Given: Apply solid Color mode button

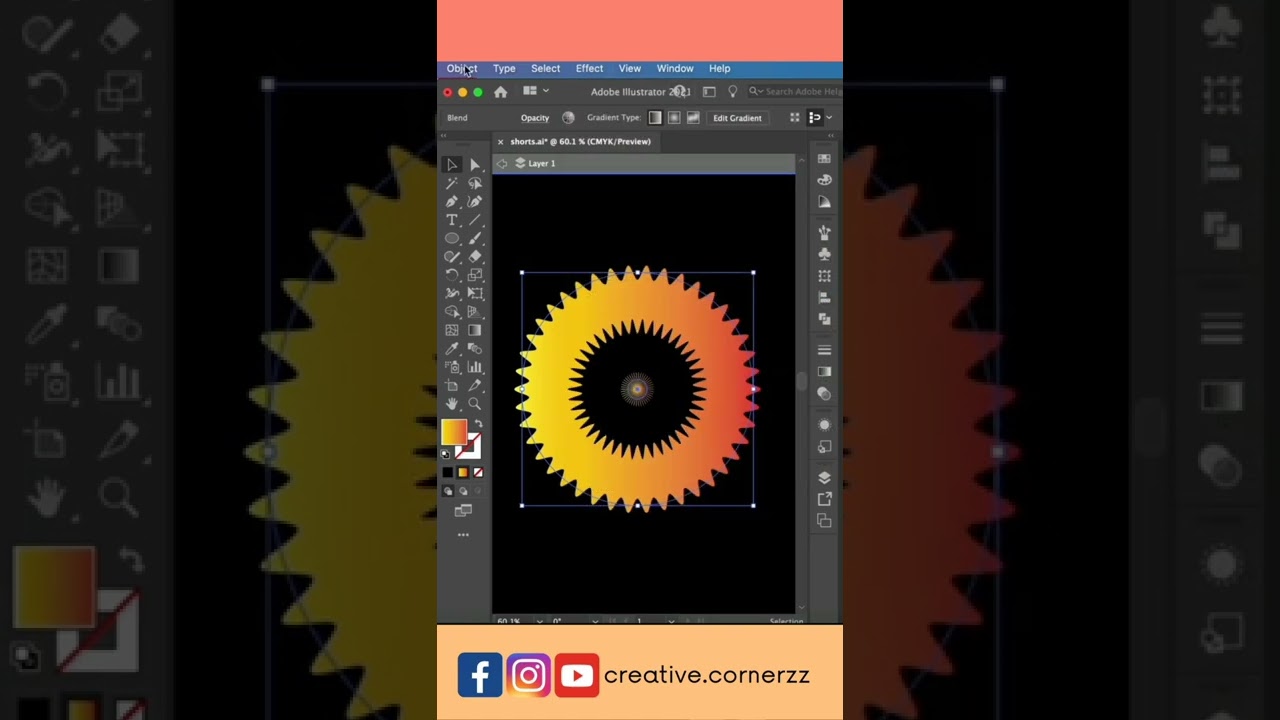Looking at the screenshot, I should (448, 472).
